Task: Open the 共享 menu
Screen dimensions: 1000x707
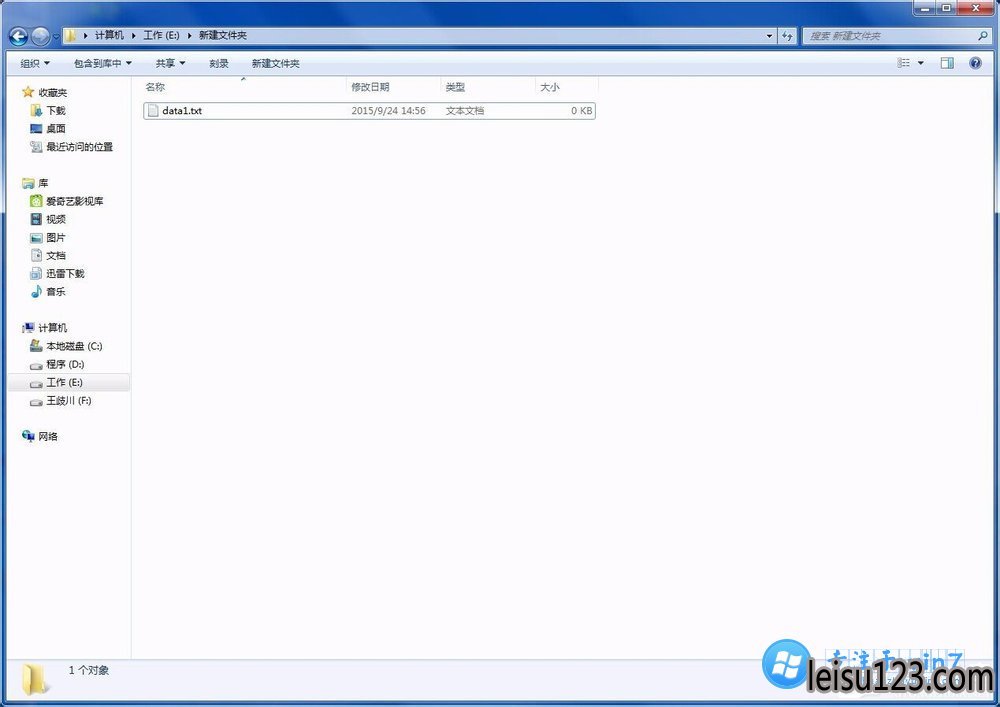Action: [x=170, y=63]
